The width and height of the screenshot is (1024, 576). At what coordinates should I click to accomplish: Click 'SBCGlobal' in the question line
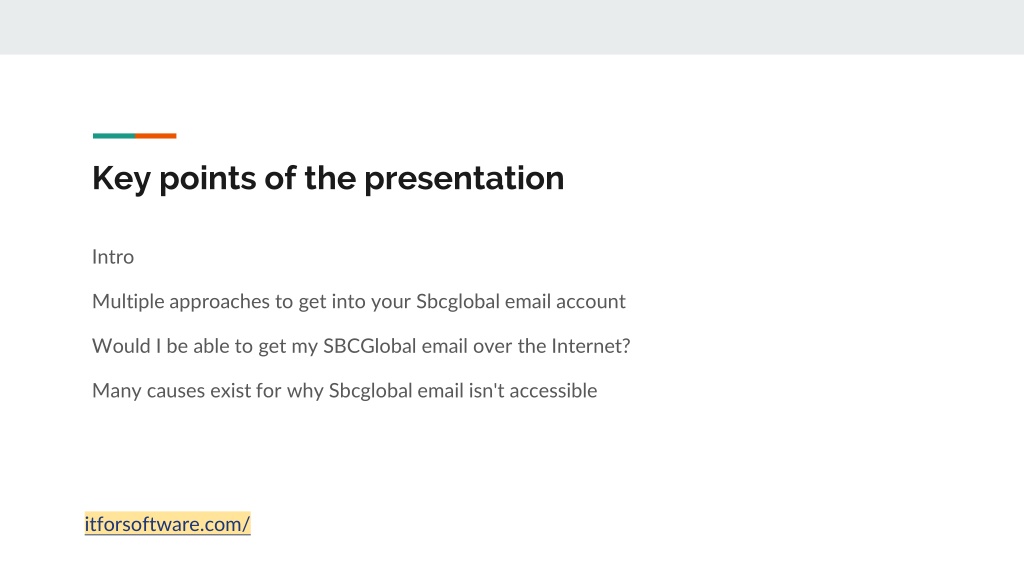pos(370,345)
